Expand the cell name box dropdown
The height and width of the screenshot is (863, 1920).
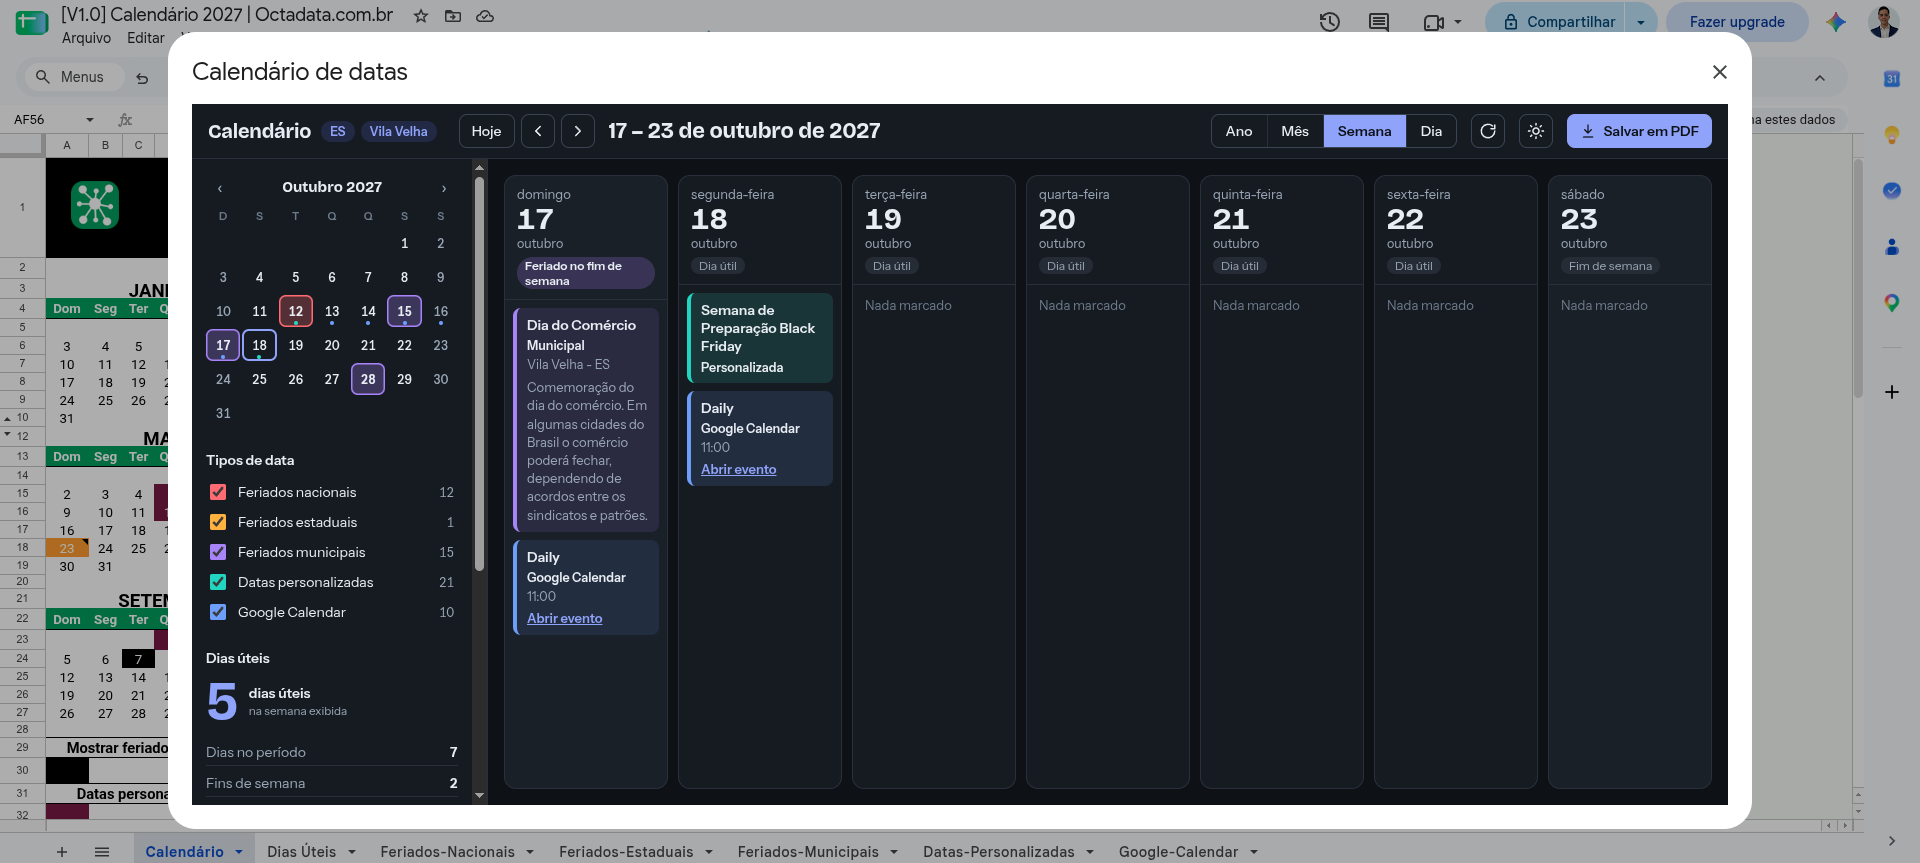click(90, 120)
